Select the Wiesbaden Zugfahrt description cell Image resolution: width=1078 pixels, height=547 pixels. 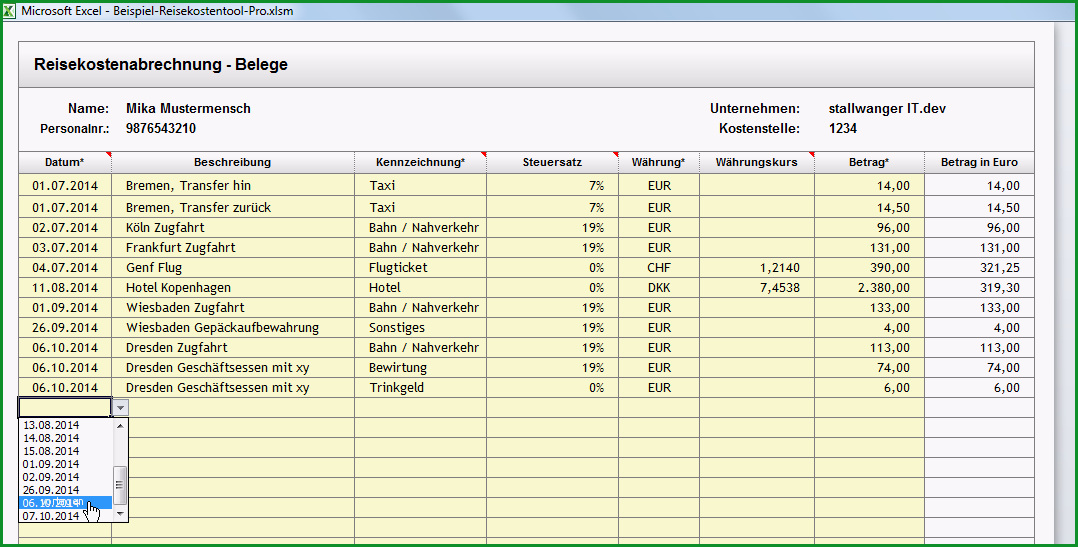232,307
